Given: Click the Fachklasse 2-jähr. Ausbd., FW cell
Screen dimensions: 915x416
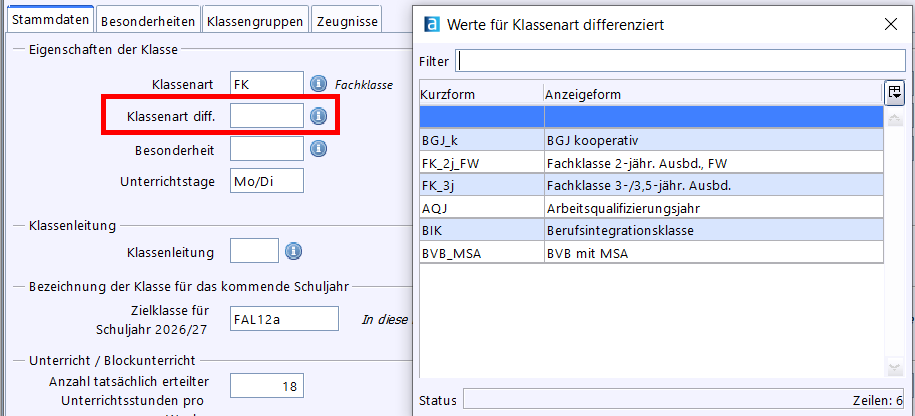Looking at the screenshot, I should point(714,163).
